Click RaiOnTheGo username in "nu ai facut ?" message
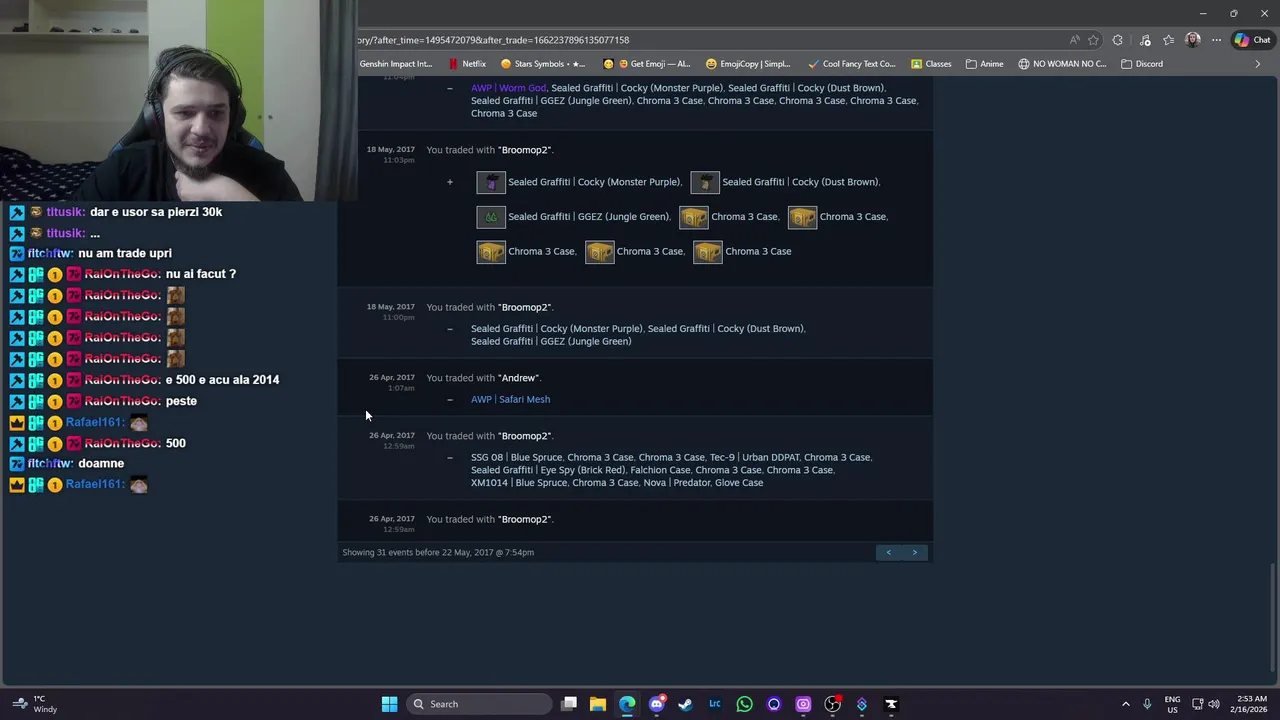The width and height of the screenshot is (1280, 720). (122, 274)
